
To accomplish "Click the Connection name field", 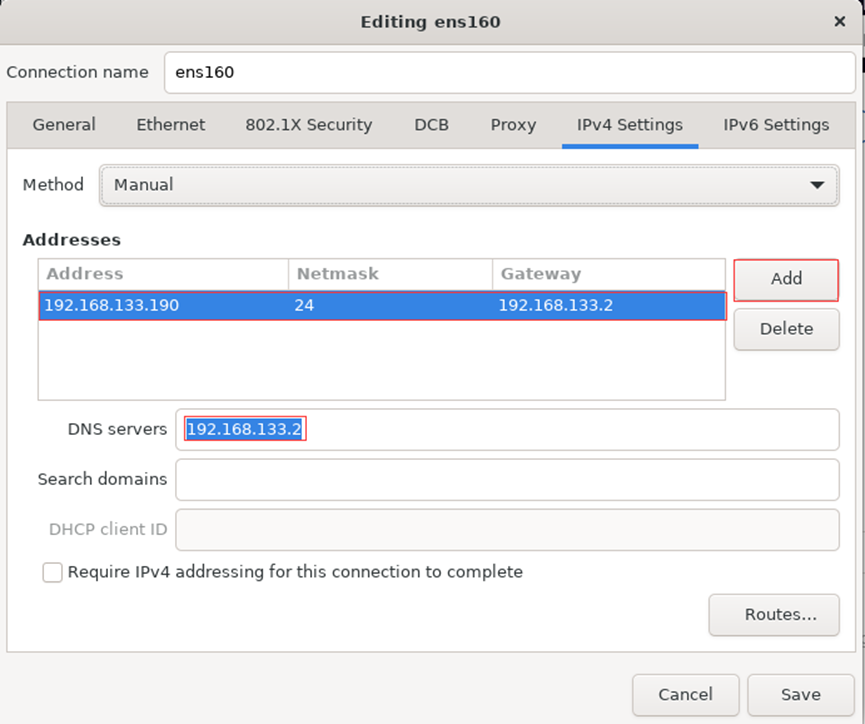I will (x=509, y=72).
